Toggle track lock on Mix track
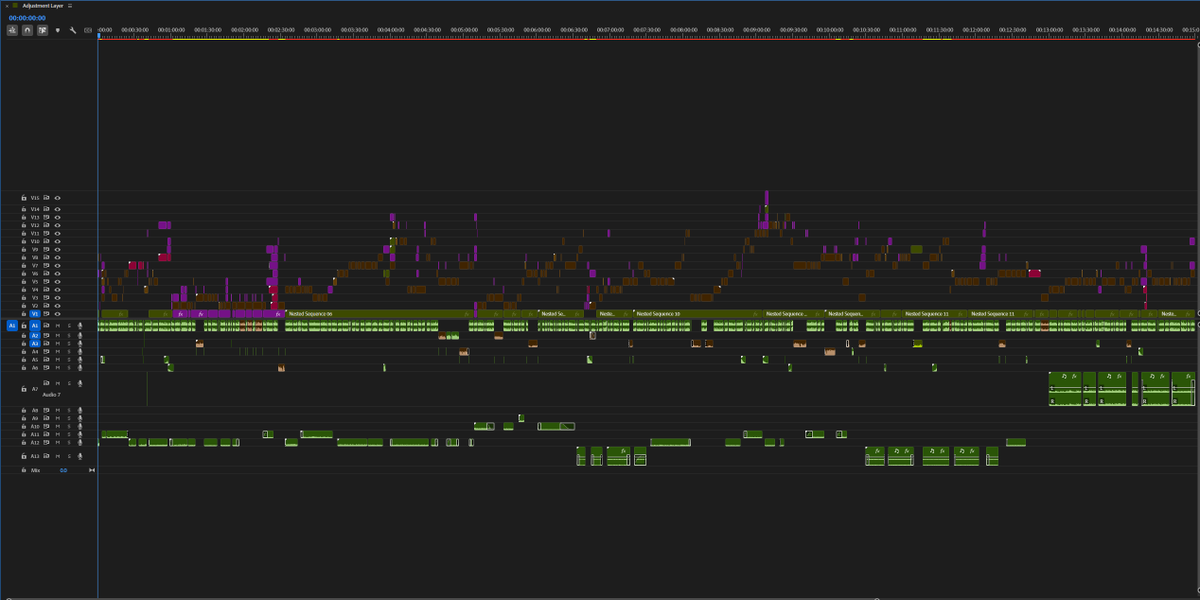Screen dimensions: 1200x600 click(24, 470)
